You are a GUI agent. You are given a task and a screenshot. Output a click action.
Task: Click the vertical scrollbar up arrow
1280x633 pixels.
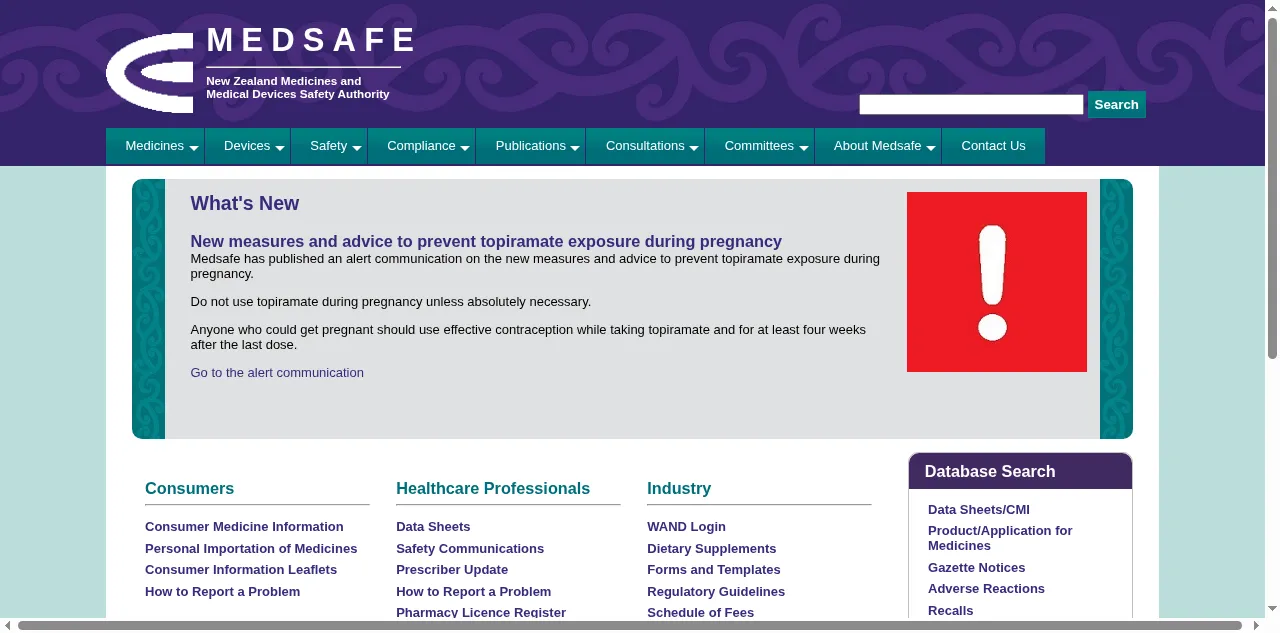1272,7
